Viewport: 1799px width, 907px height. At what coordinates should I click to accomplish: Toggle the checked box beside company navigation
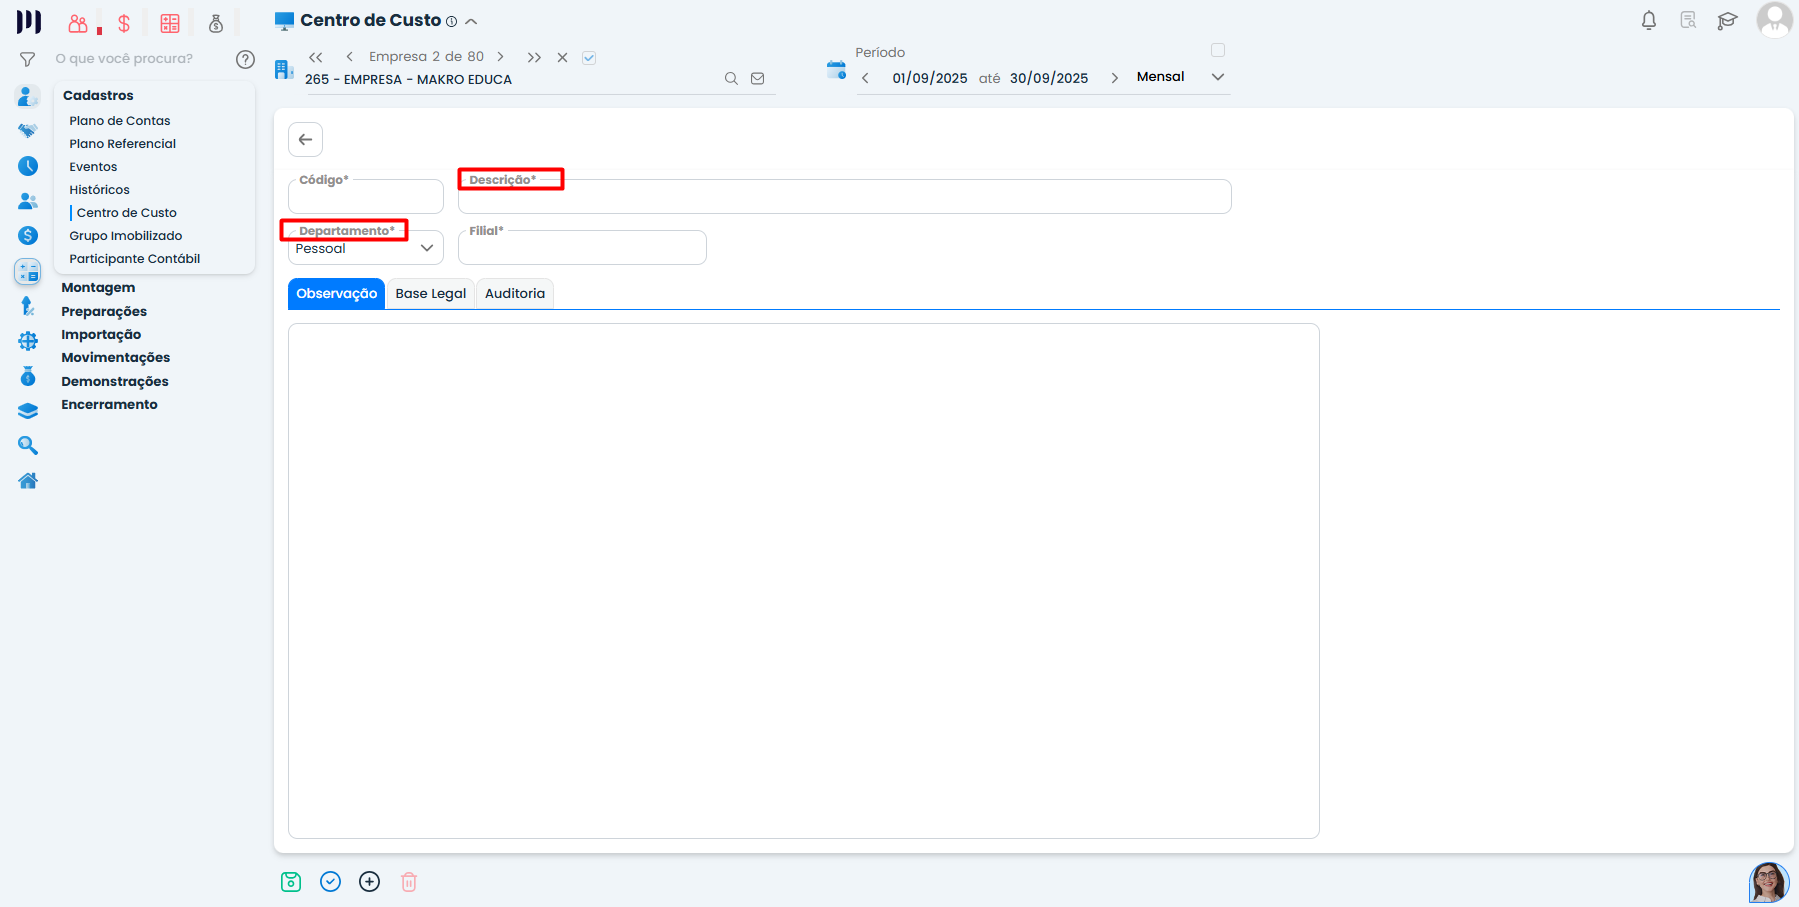(x=589, y=58)
